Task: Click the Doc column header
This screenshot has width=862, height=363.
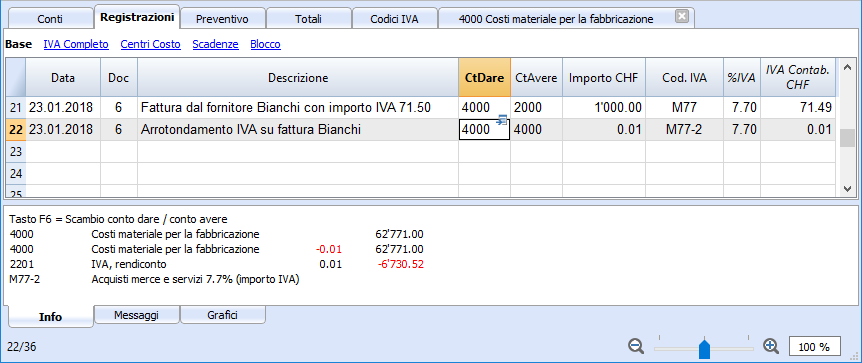Action: (x=119, y=78)
